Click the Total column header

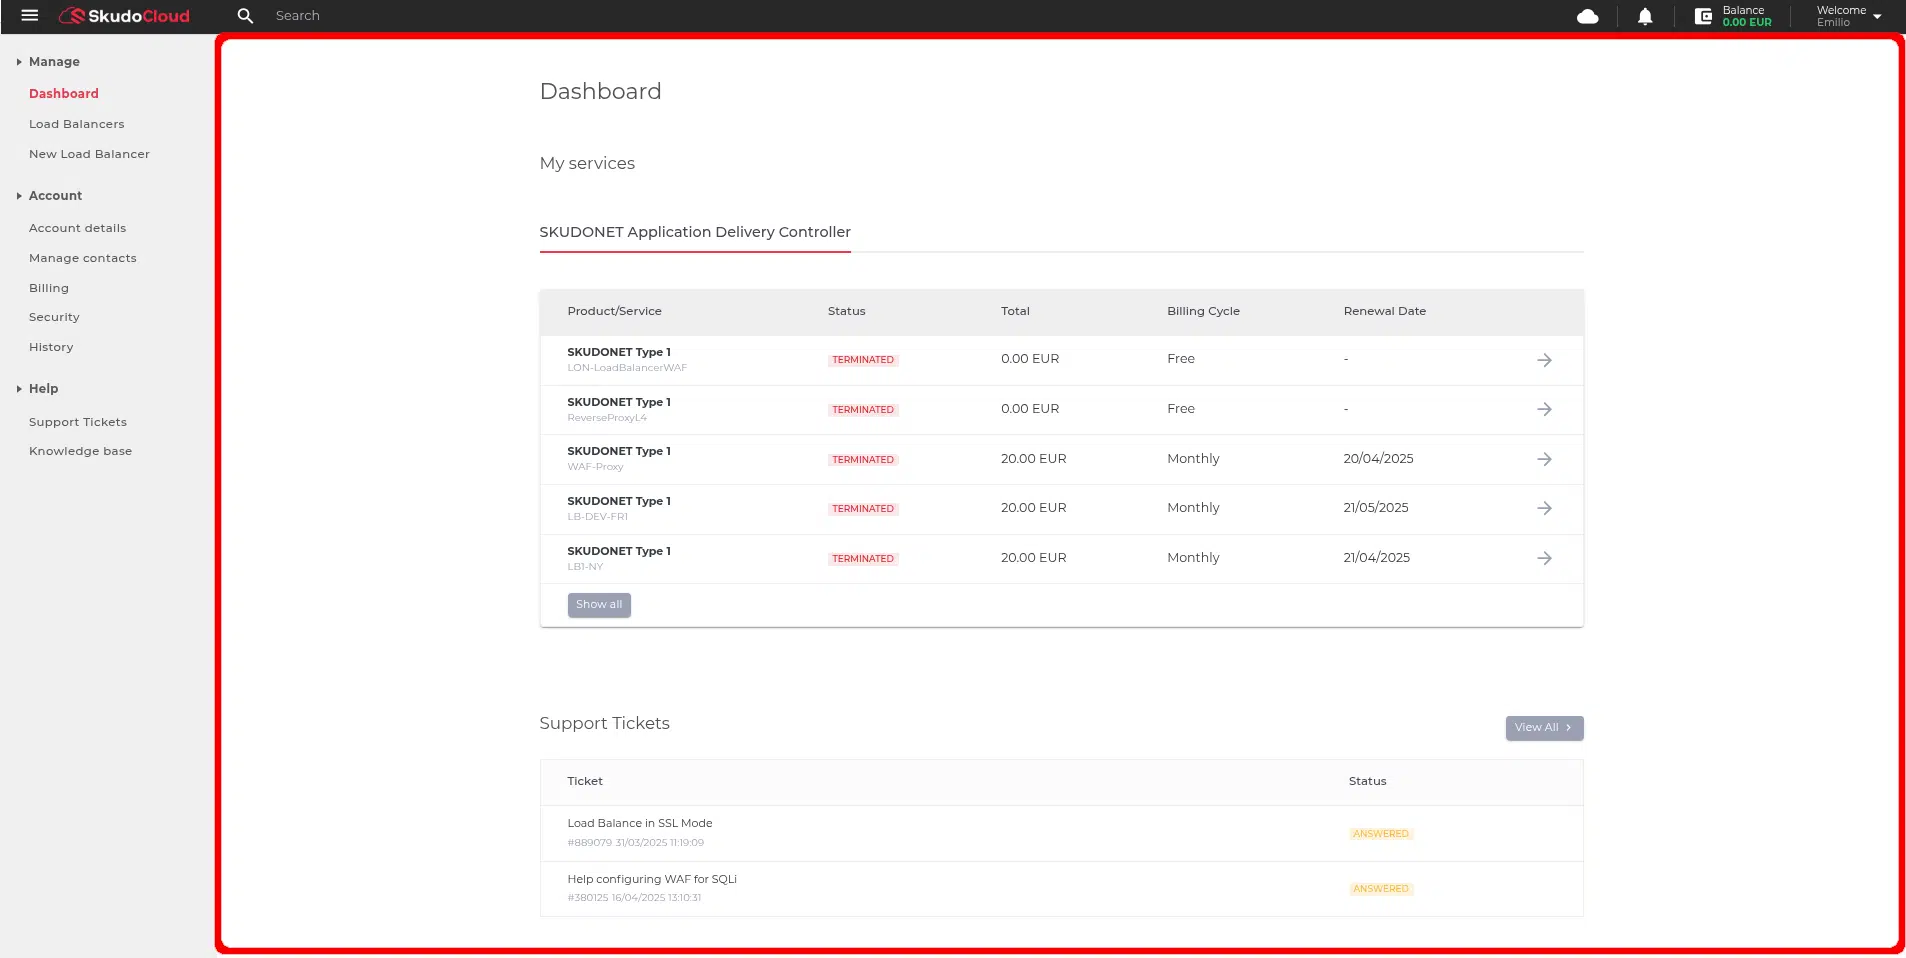[x=1015, y=312]
